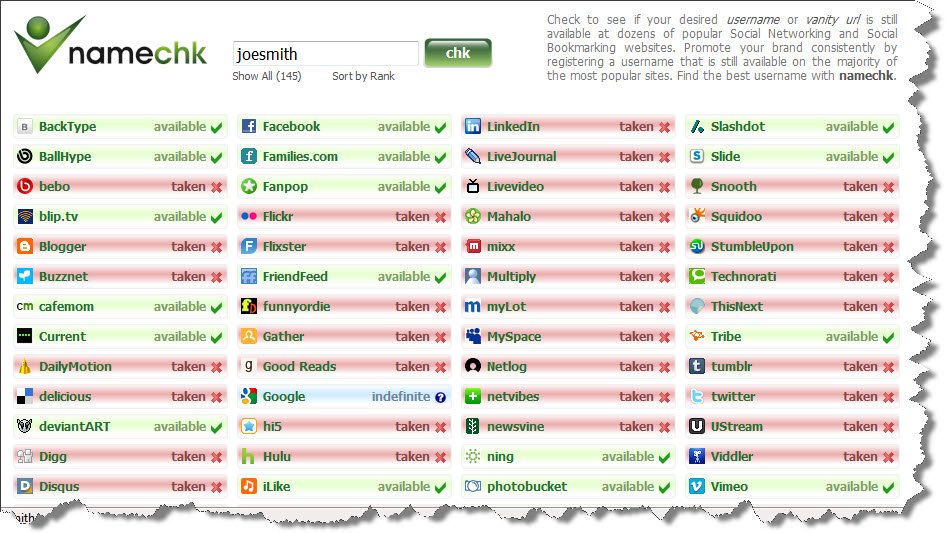Click the tumblr logo icon
Screen dimensions: 946x533
pos(697,366)
